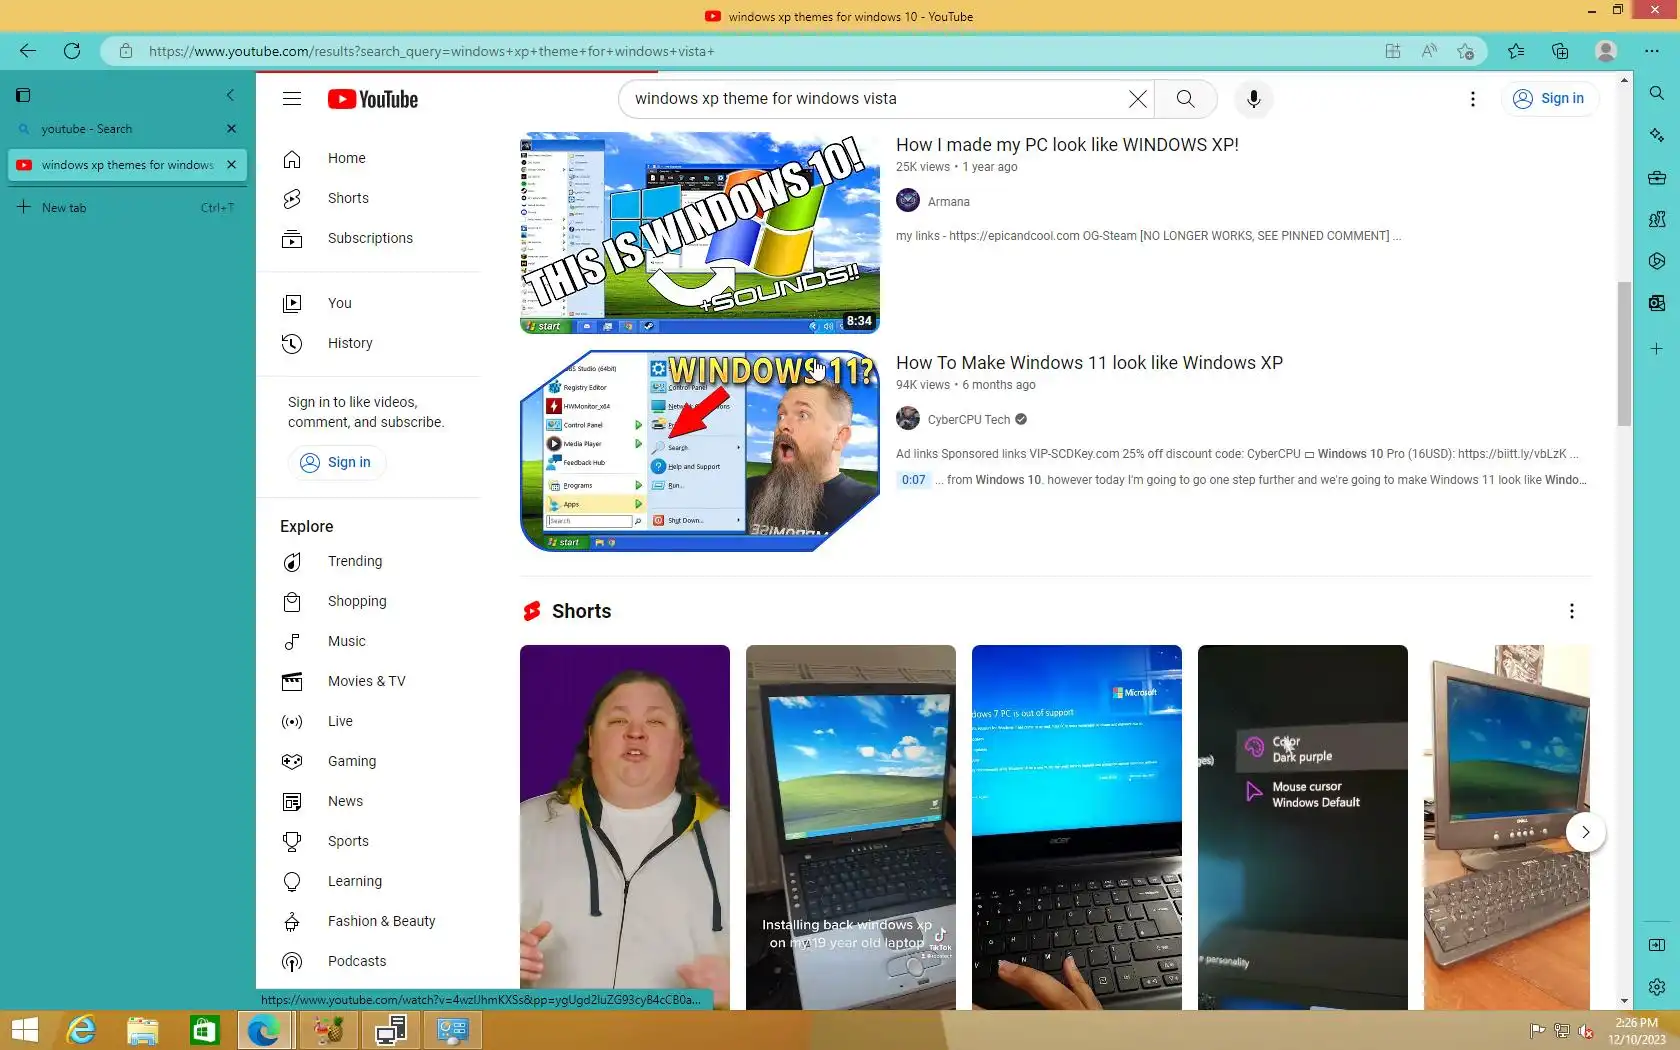Image resolution: width=1680 pixels, height=1050 pixels.
Task: Open video 'How I made my PC look like WINDOWS XP!'
Action: [1067, 145]
